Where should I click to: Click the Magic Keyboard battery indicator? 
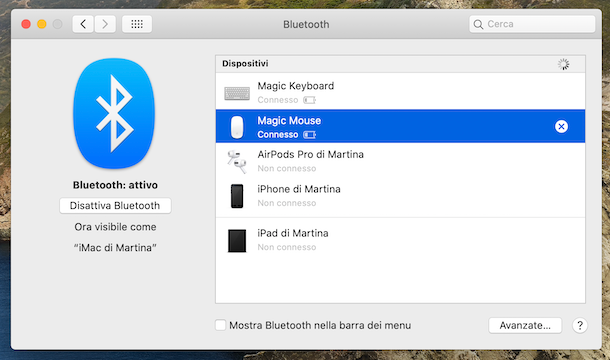click(310, 100)
